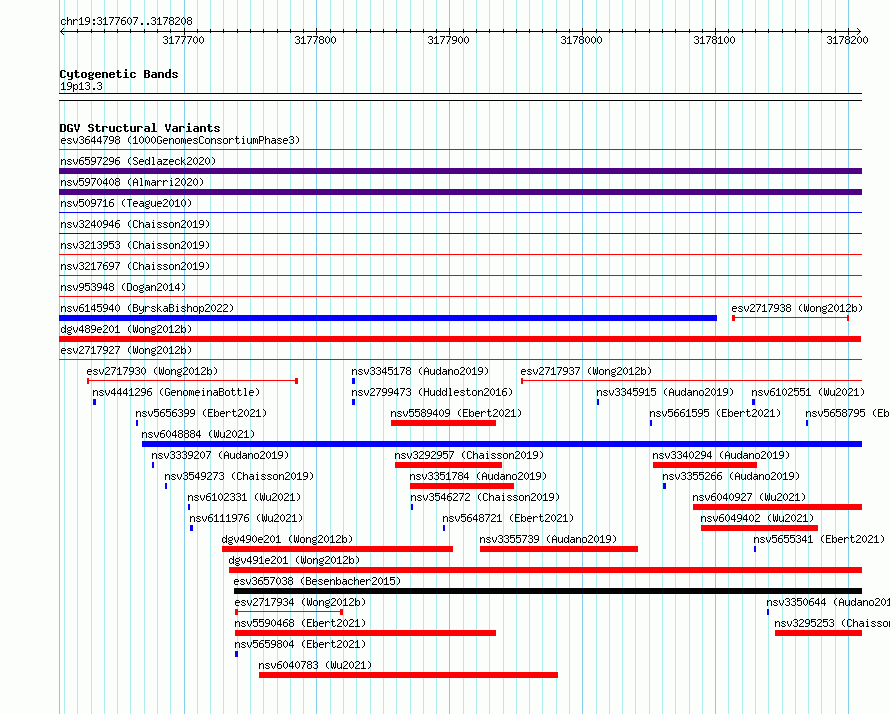Image resolution: width=890 pixels, height=714 pixels.
Task: Select the nsv6048884 (Wu2021) blue bar
Action: (x=501, y=444)
